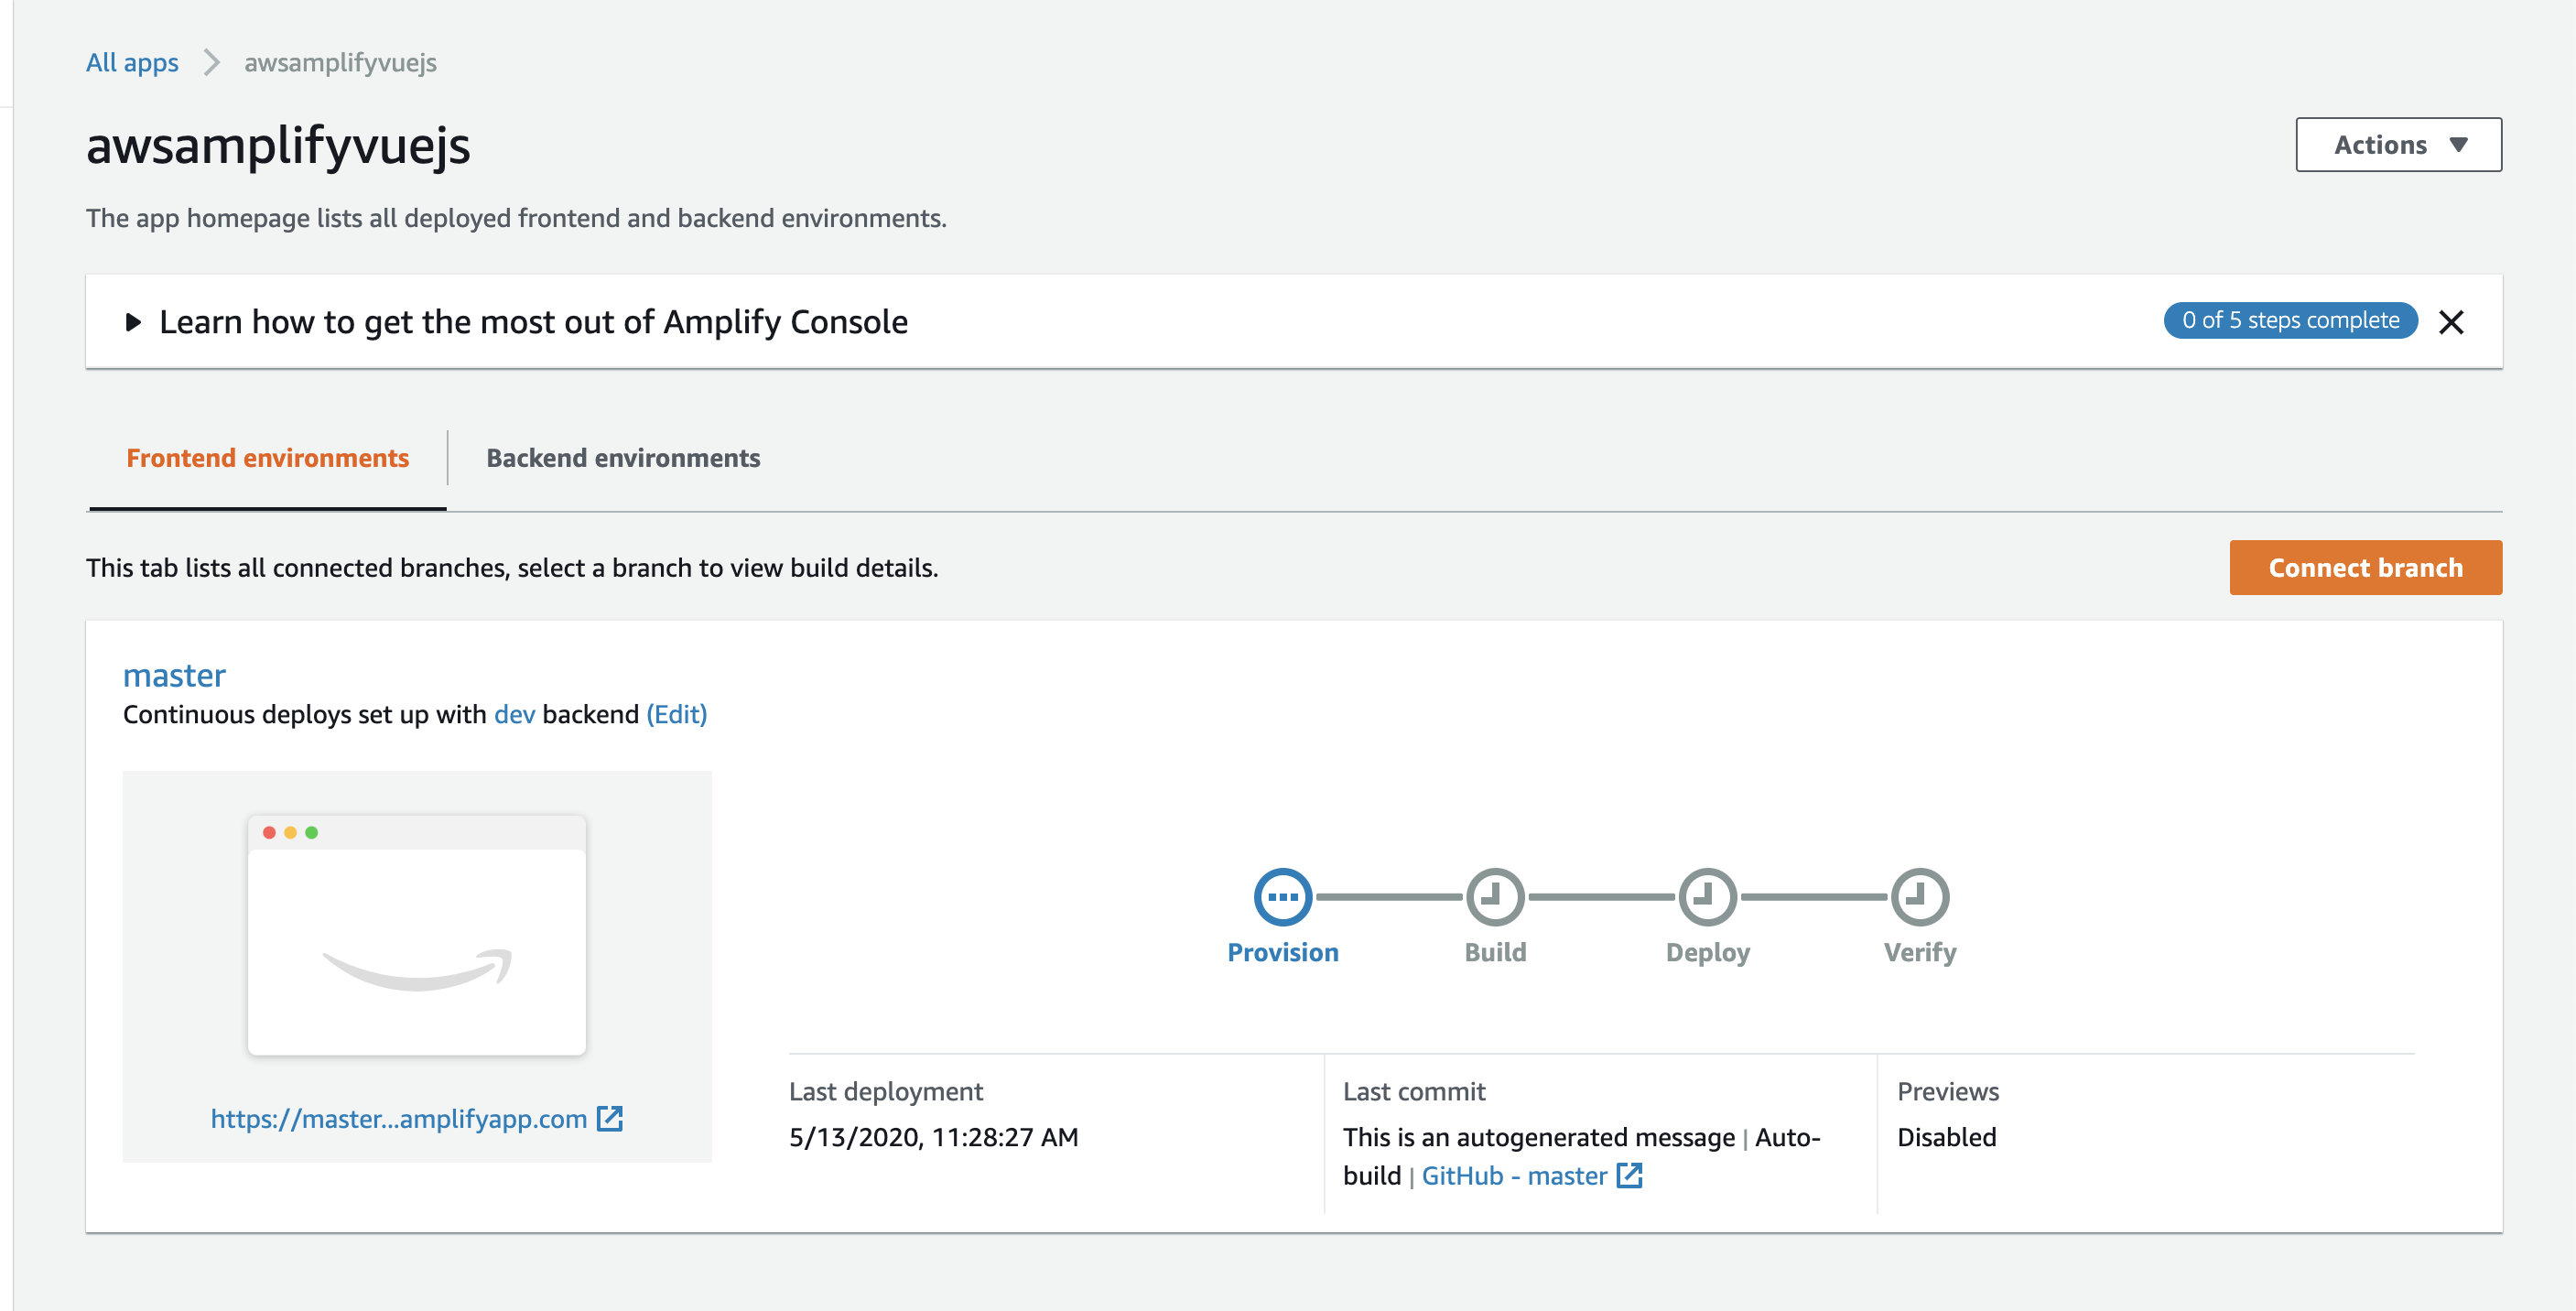Select the Frontend environments tab
Image resolution: width=2576 pixels, height=1311 pixels.
[267, 457]
